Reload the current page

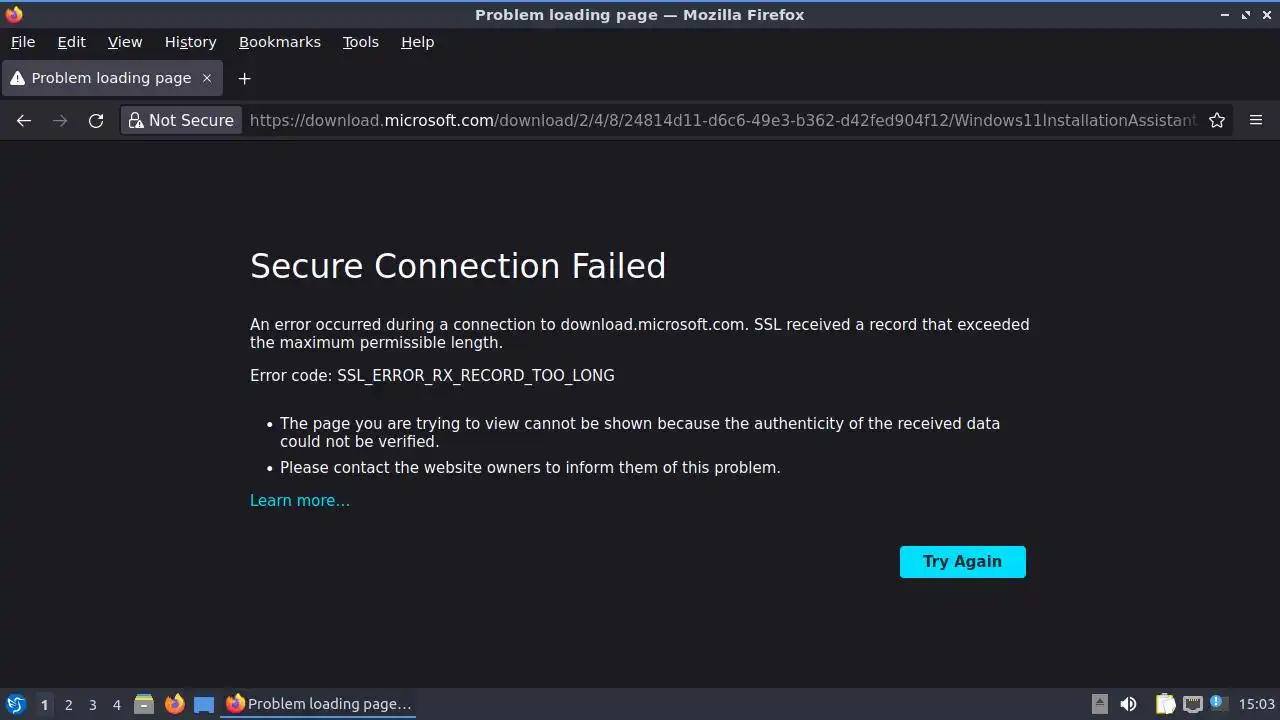tap(96, 120)
